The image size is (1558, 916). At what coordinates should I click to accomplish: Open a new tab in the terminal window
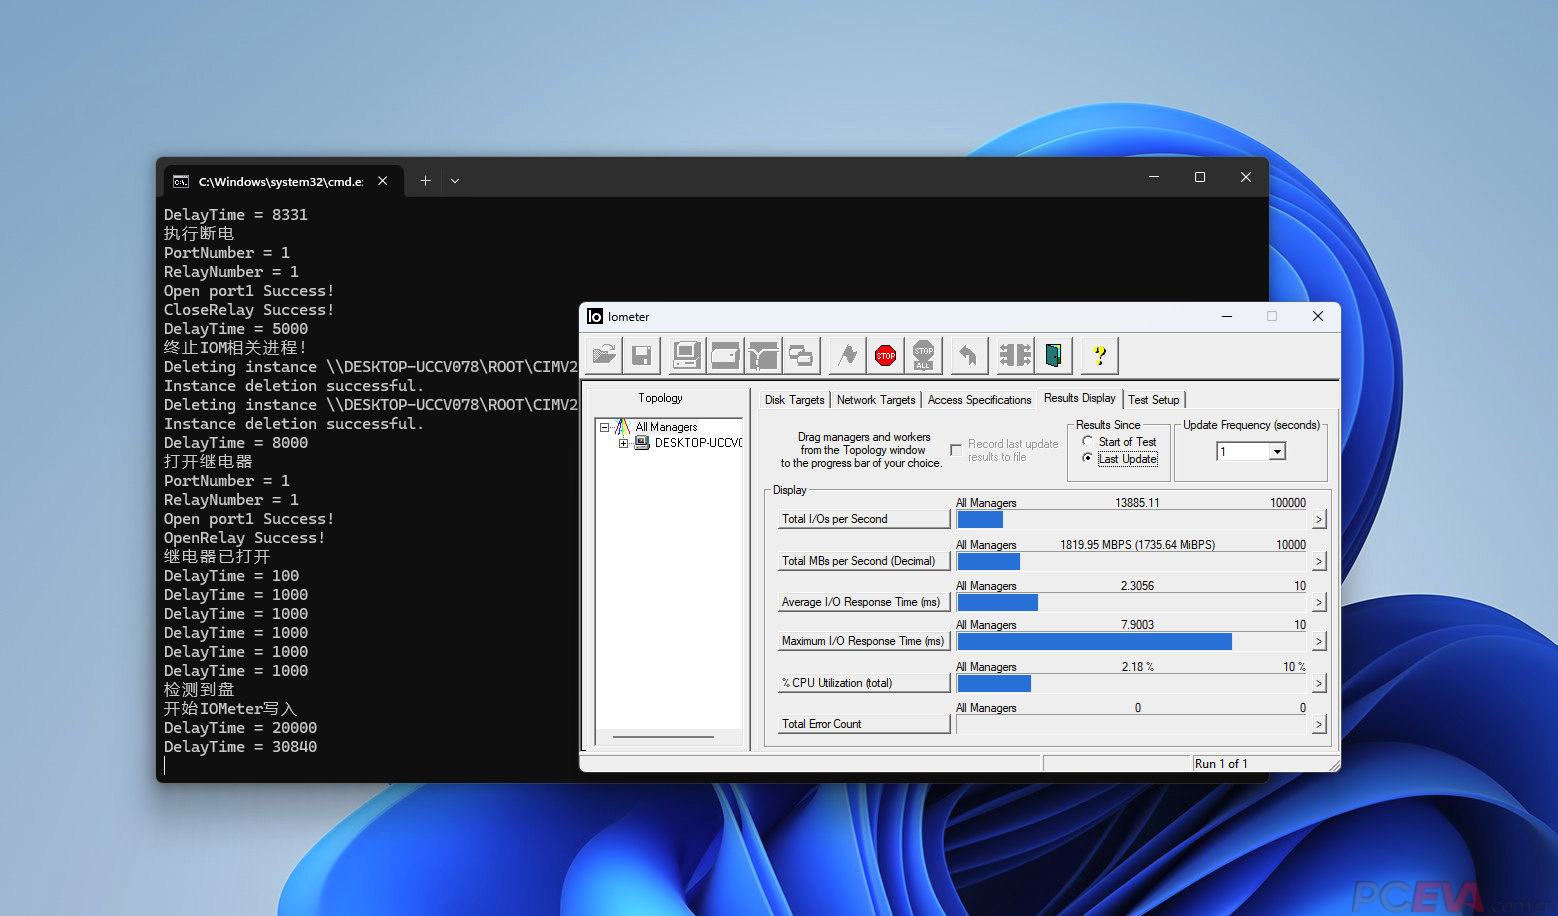[x=425, y=181]
